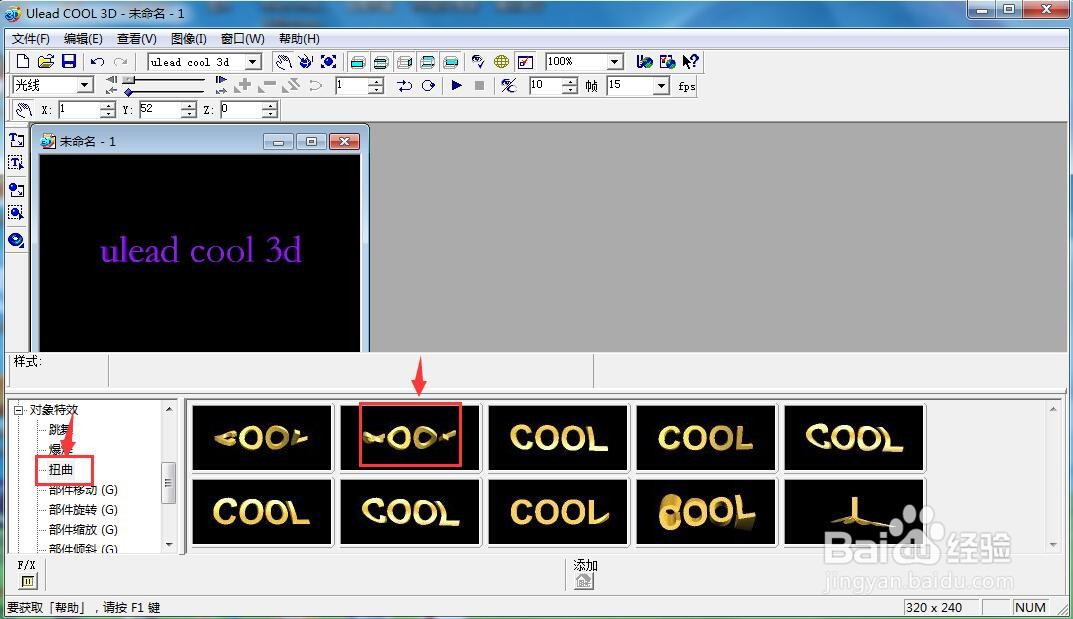This screenshot has height=619, width=1073.
Task: Click the Add (添加) icon below the thumbnails
Action: pos(584,581)
